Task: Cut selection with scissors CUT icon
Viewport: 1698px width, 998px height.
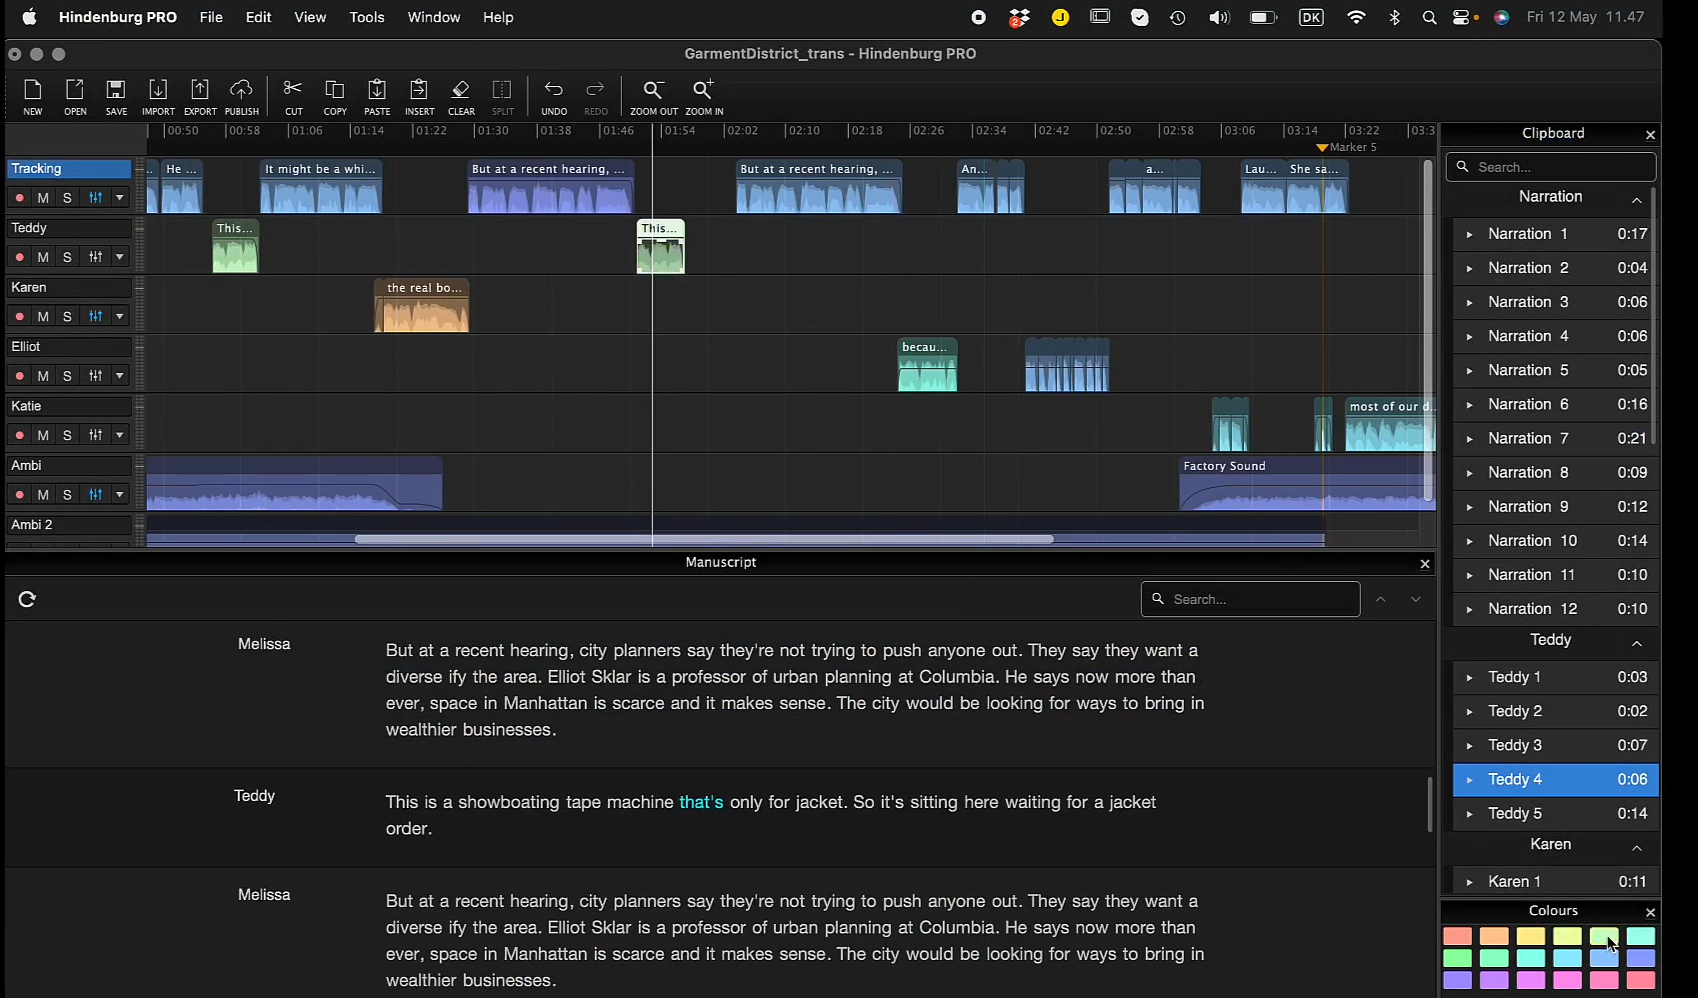Action: [293, 97]
